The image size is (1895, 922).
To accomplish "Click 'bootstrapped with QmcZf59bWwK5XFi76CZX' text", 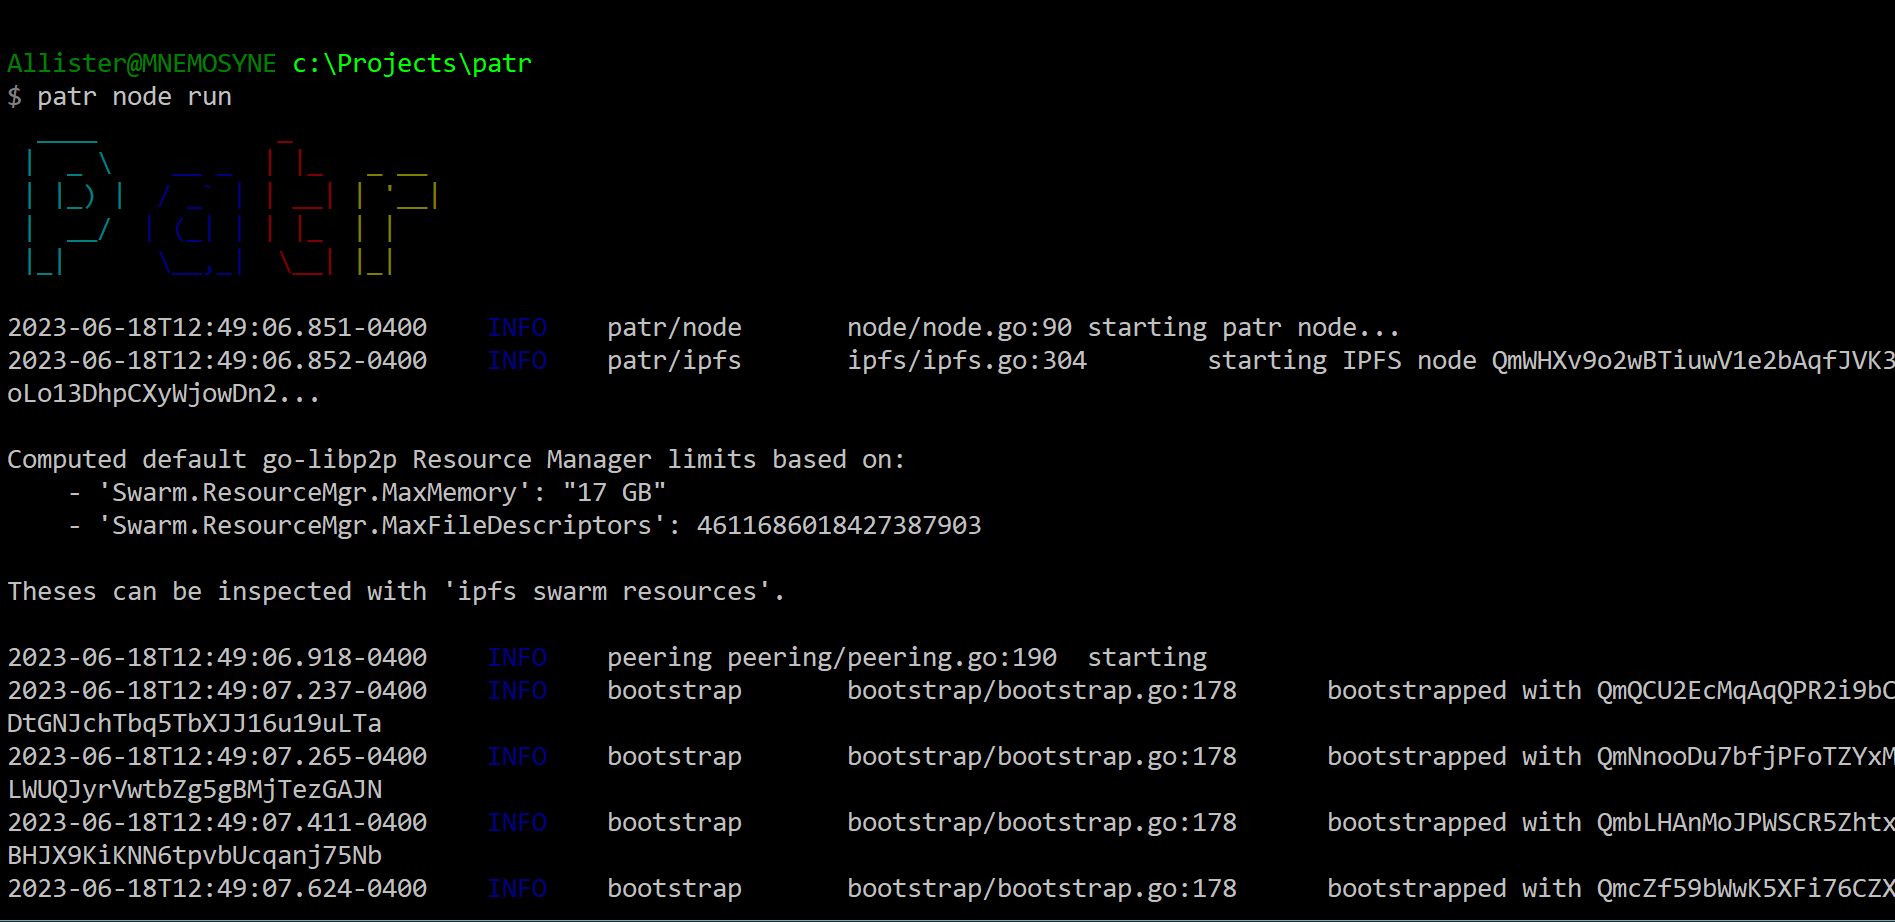I will (x=1610, y=889).
